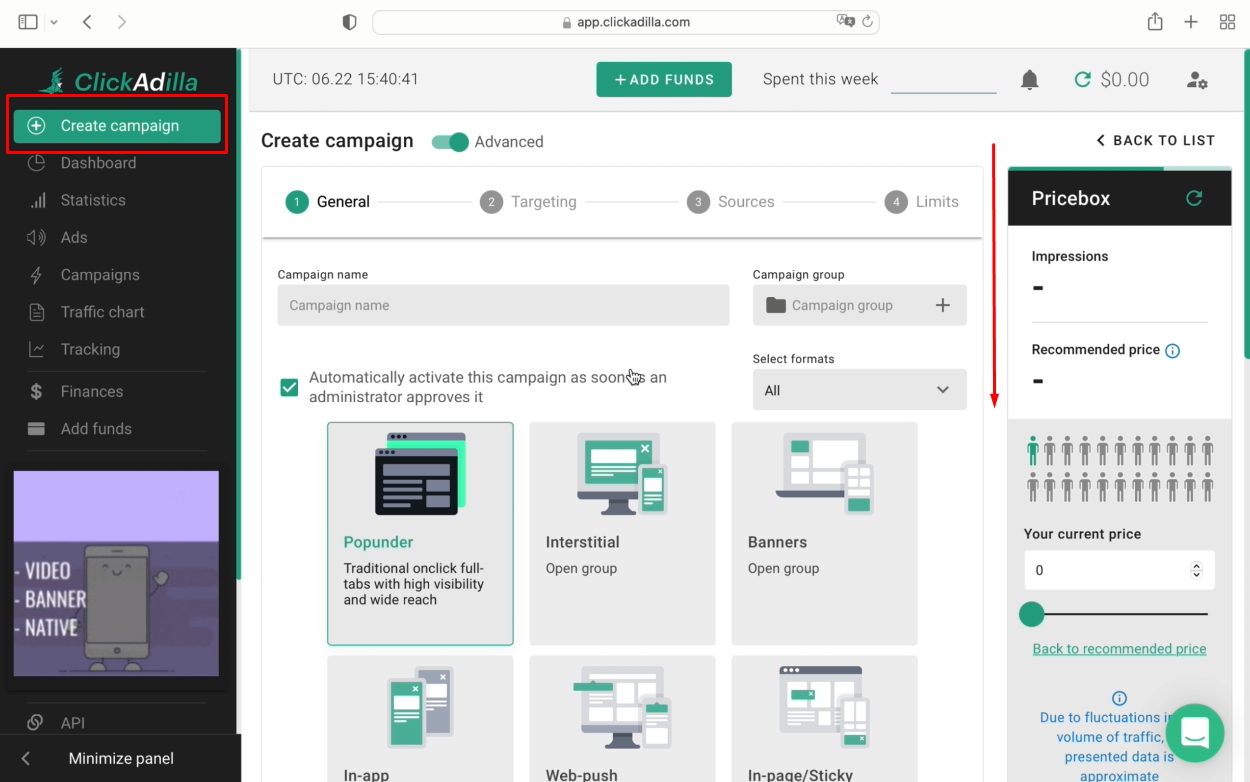Screen dimensions: 1250x782
Task: Open Statistics in the sidebar menu
Action: (93, 200)
